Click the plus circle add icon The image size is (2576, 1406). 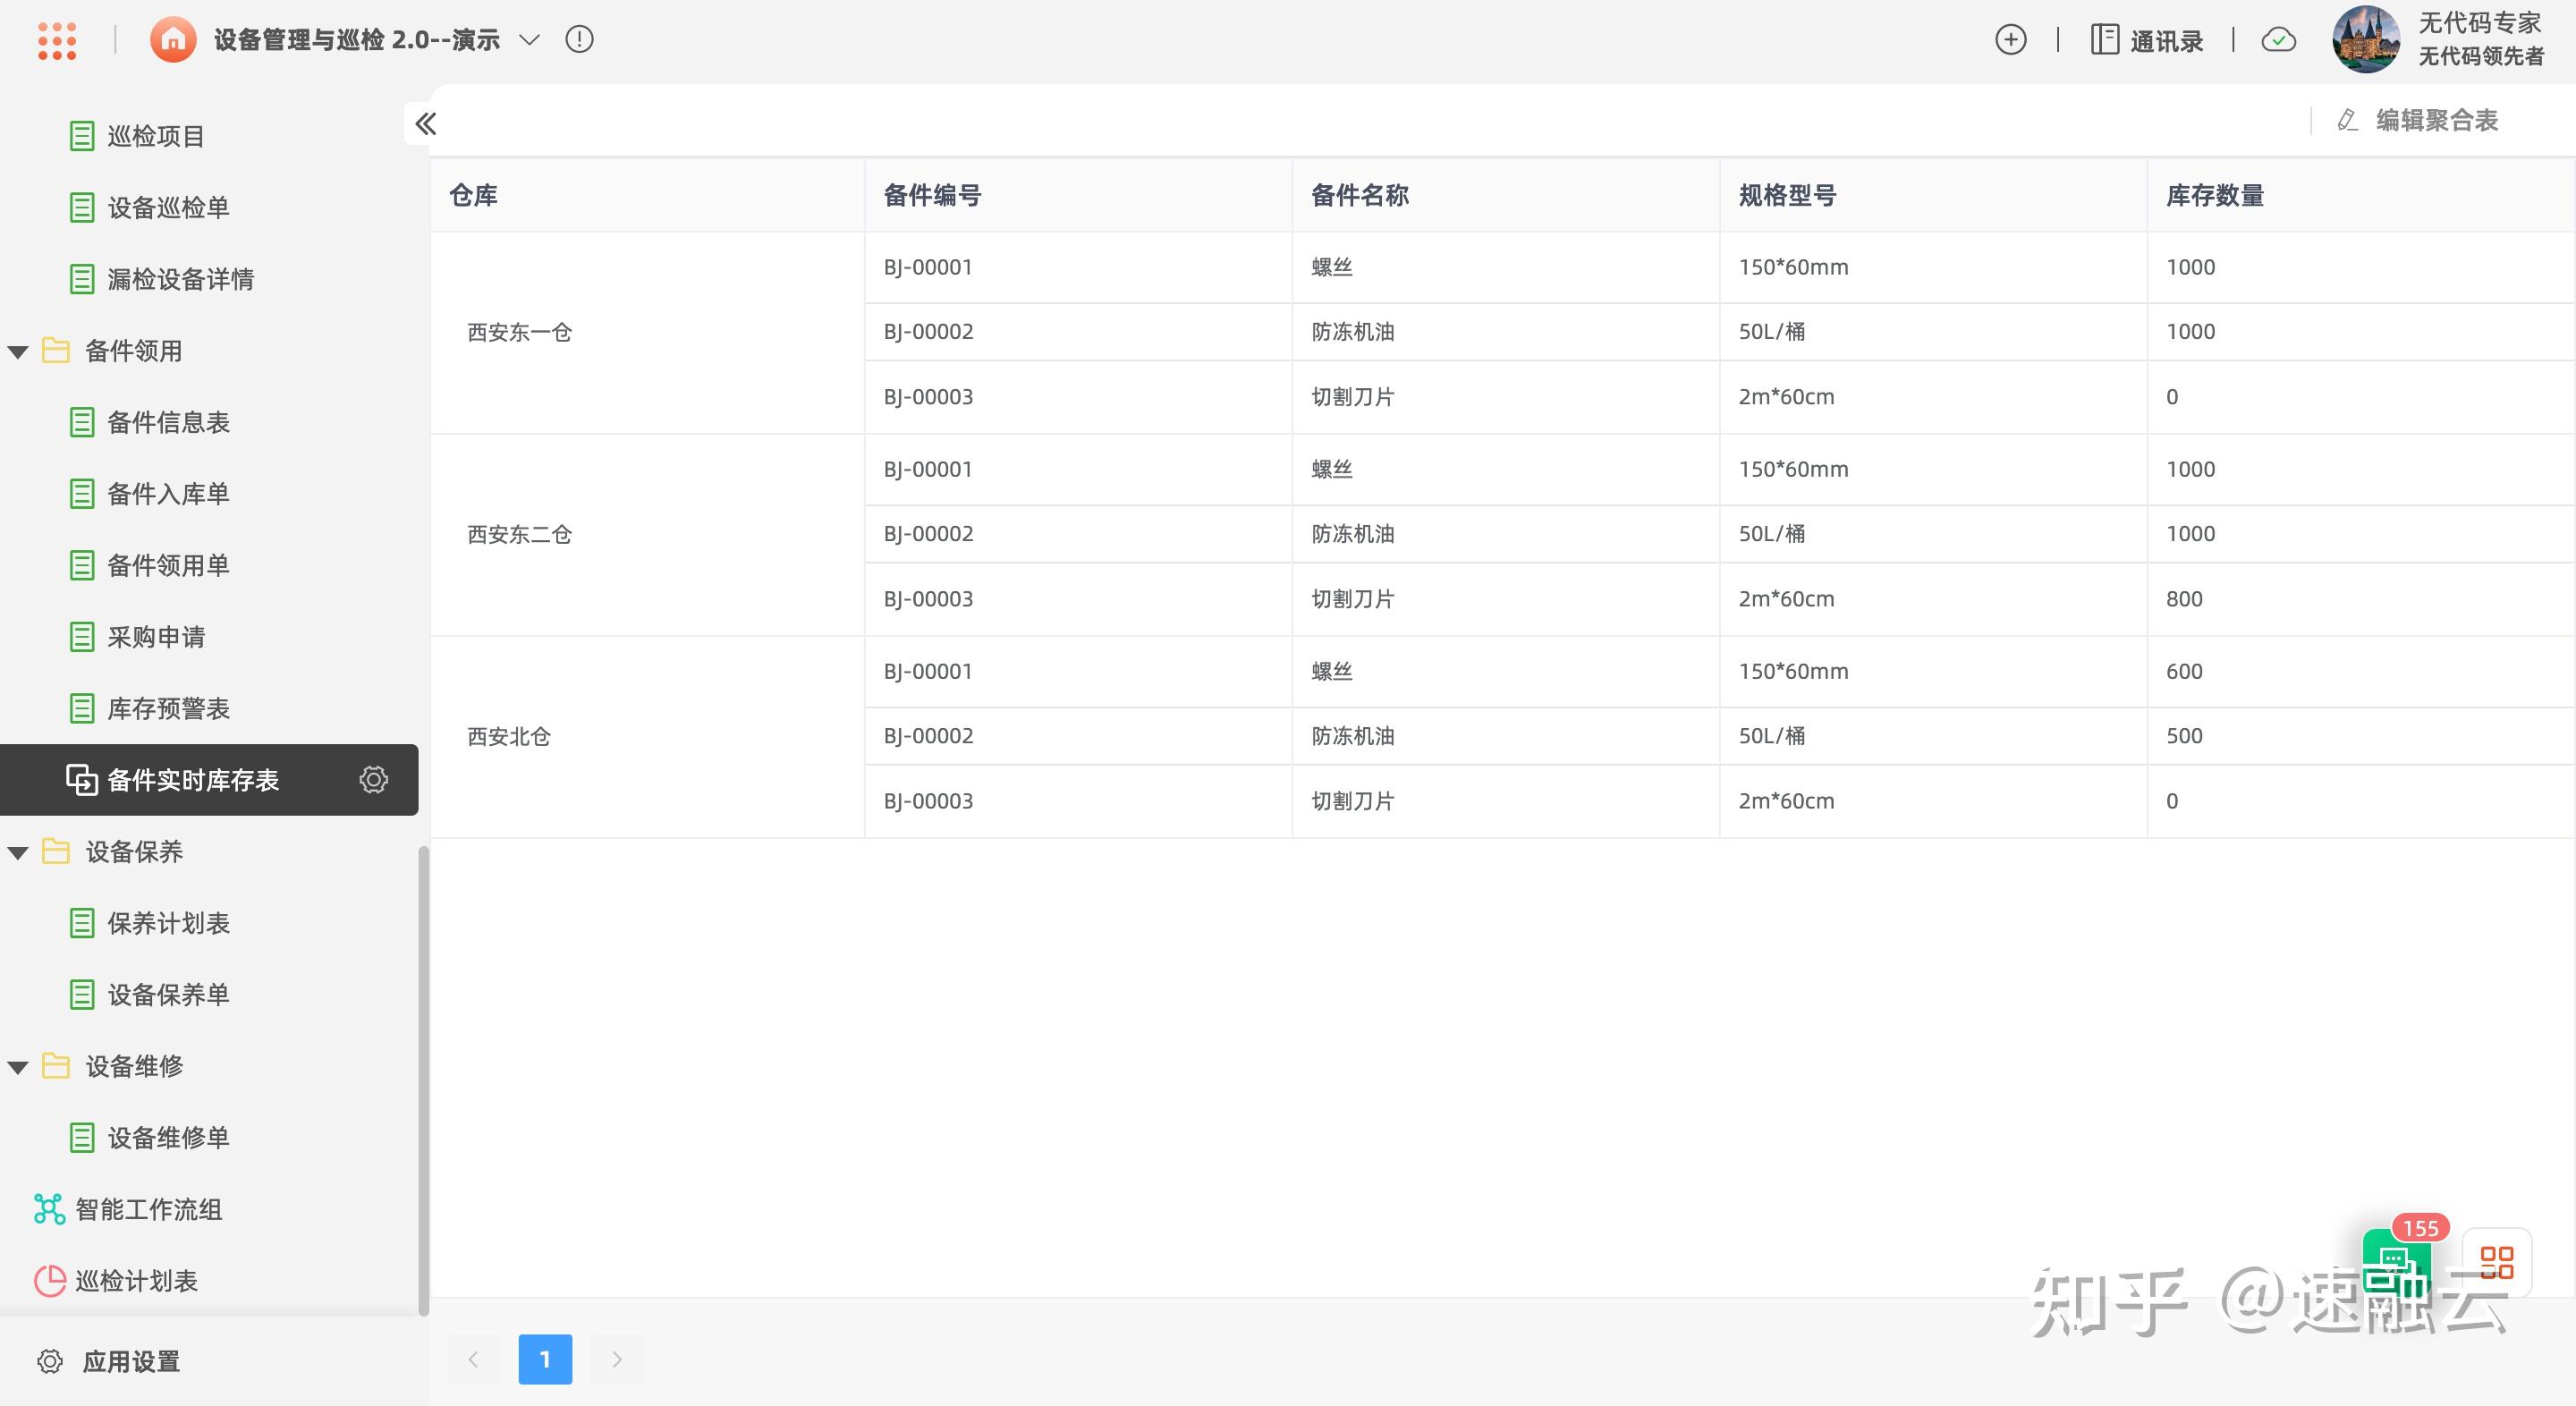[x=2010, y=40]
